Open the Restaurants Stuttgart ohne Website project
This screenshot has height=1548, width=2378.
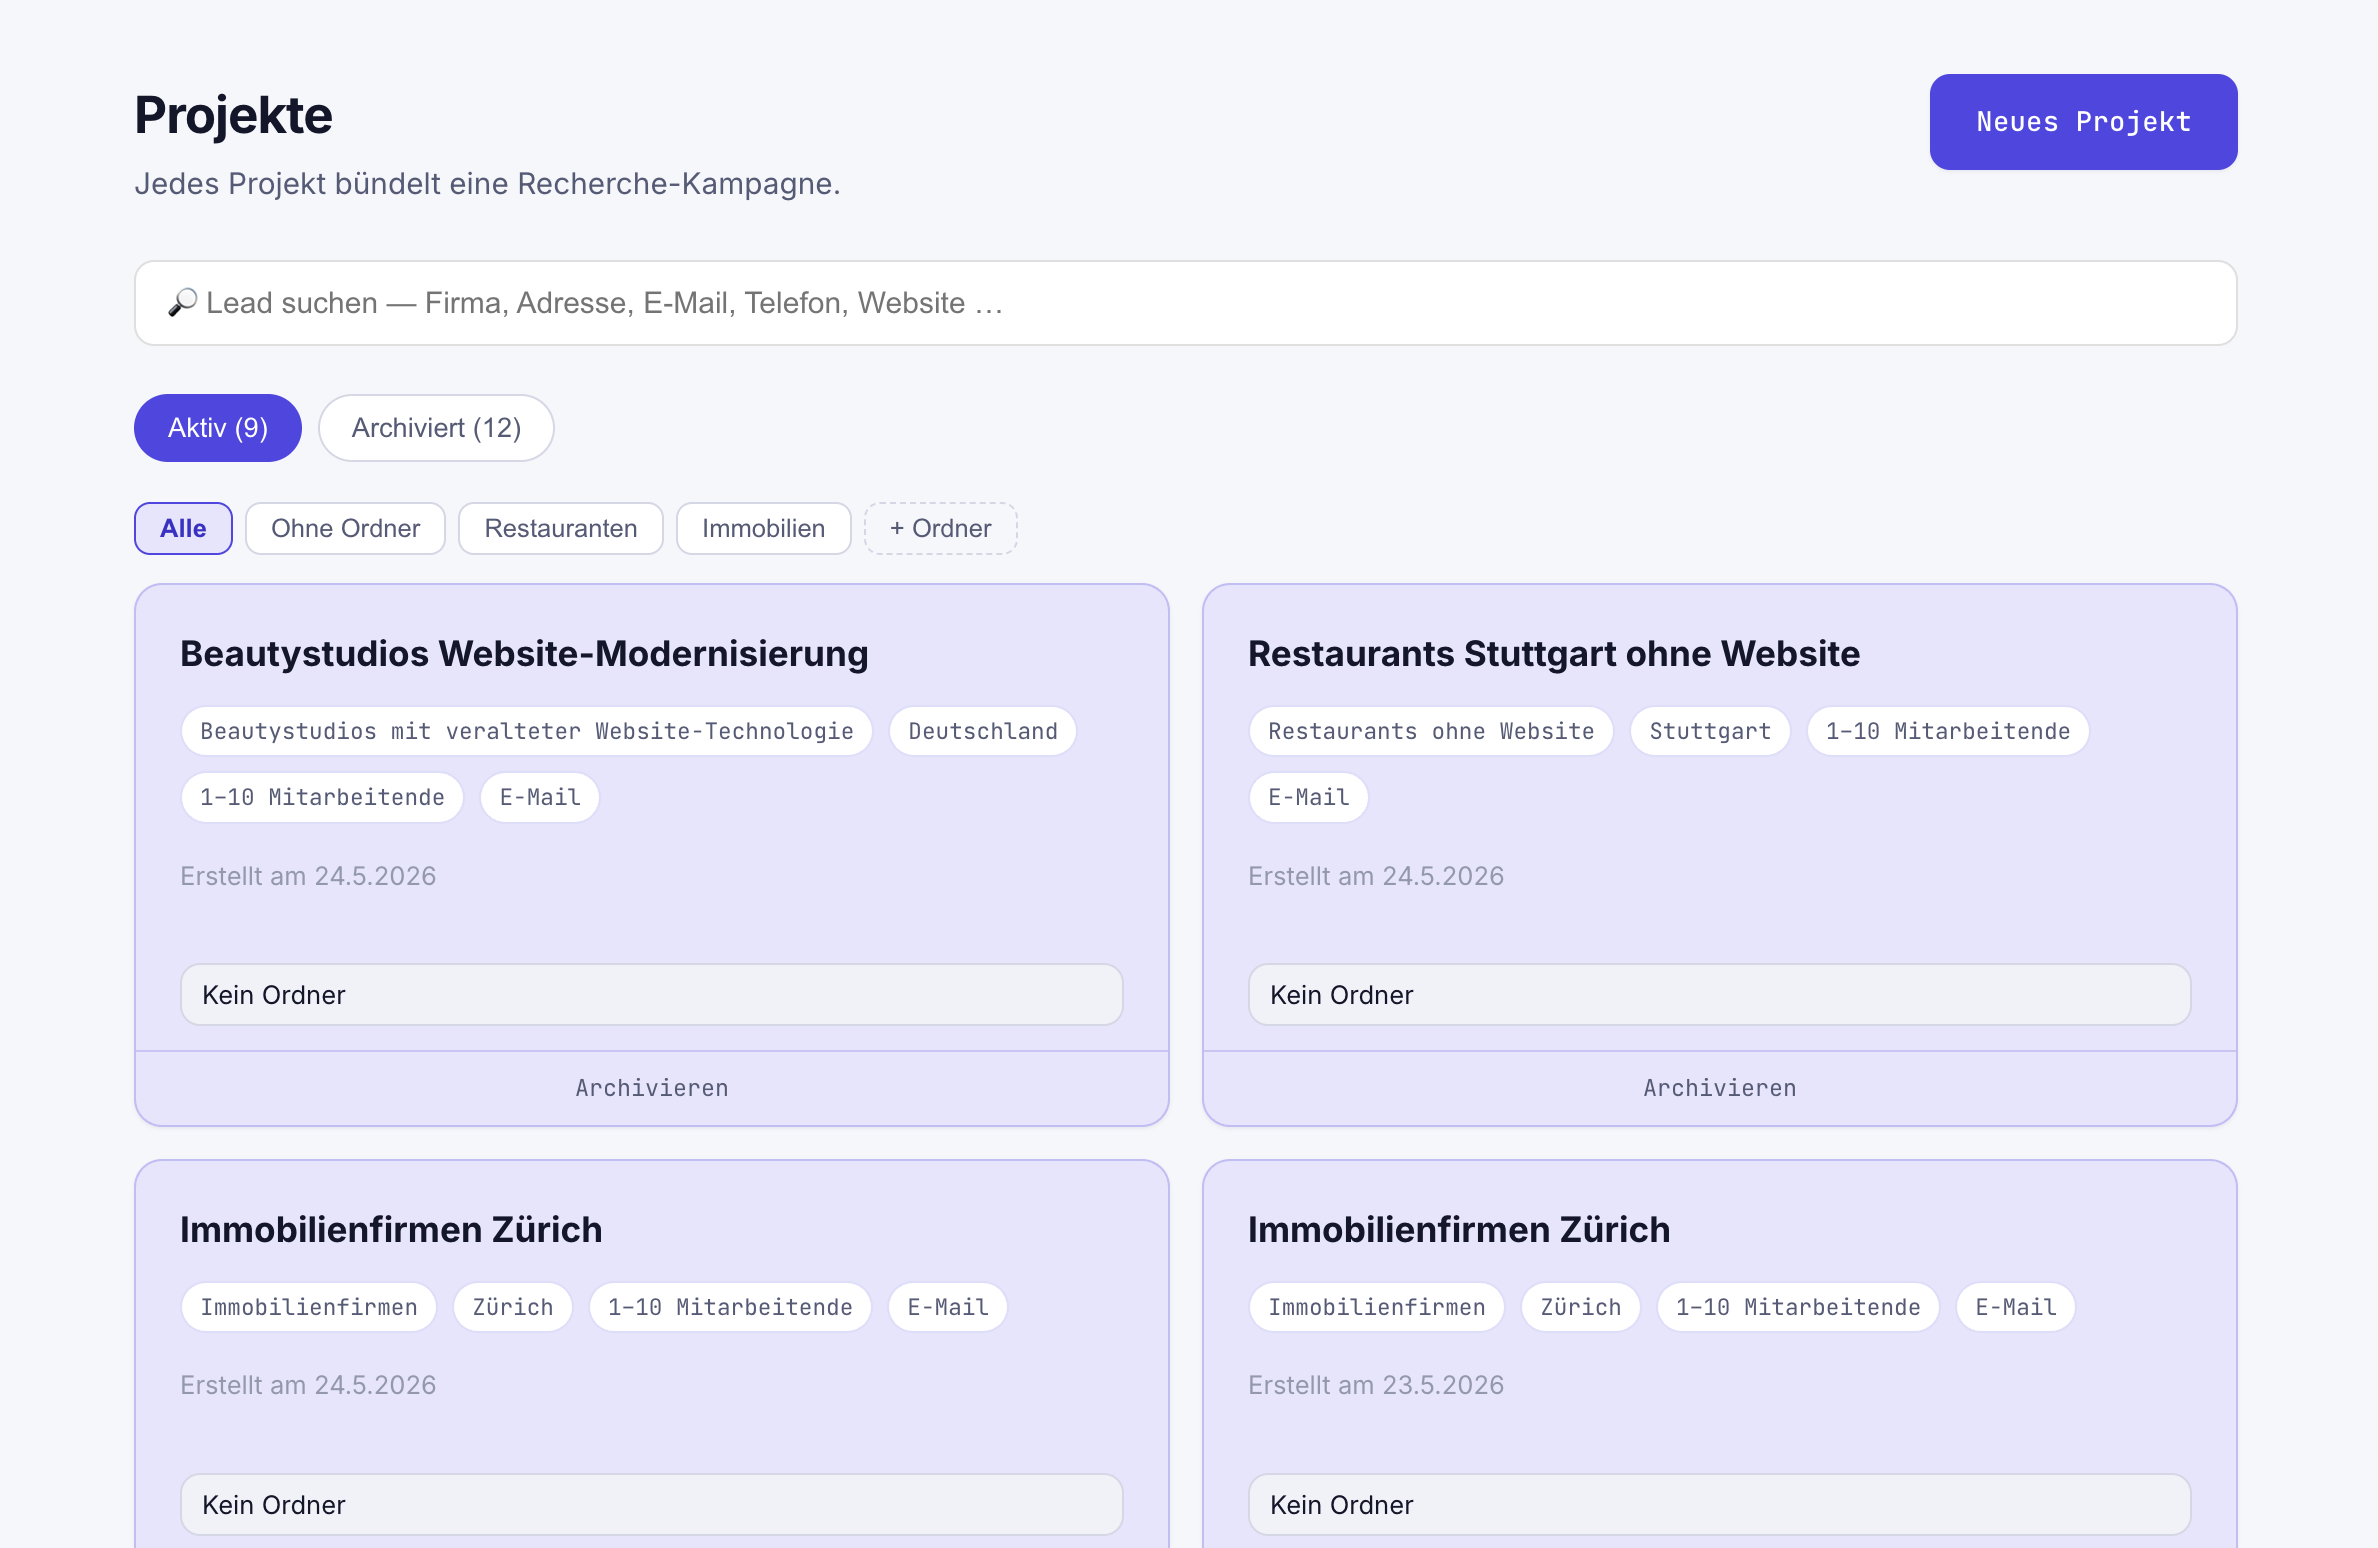click(1554, 653)
